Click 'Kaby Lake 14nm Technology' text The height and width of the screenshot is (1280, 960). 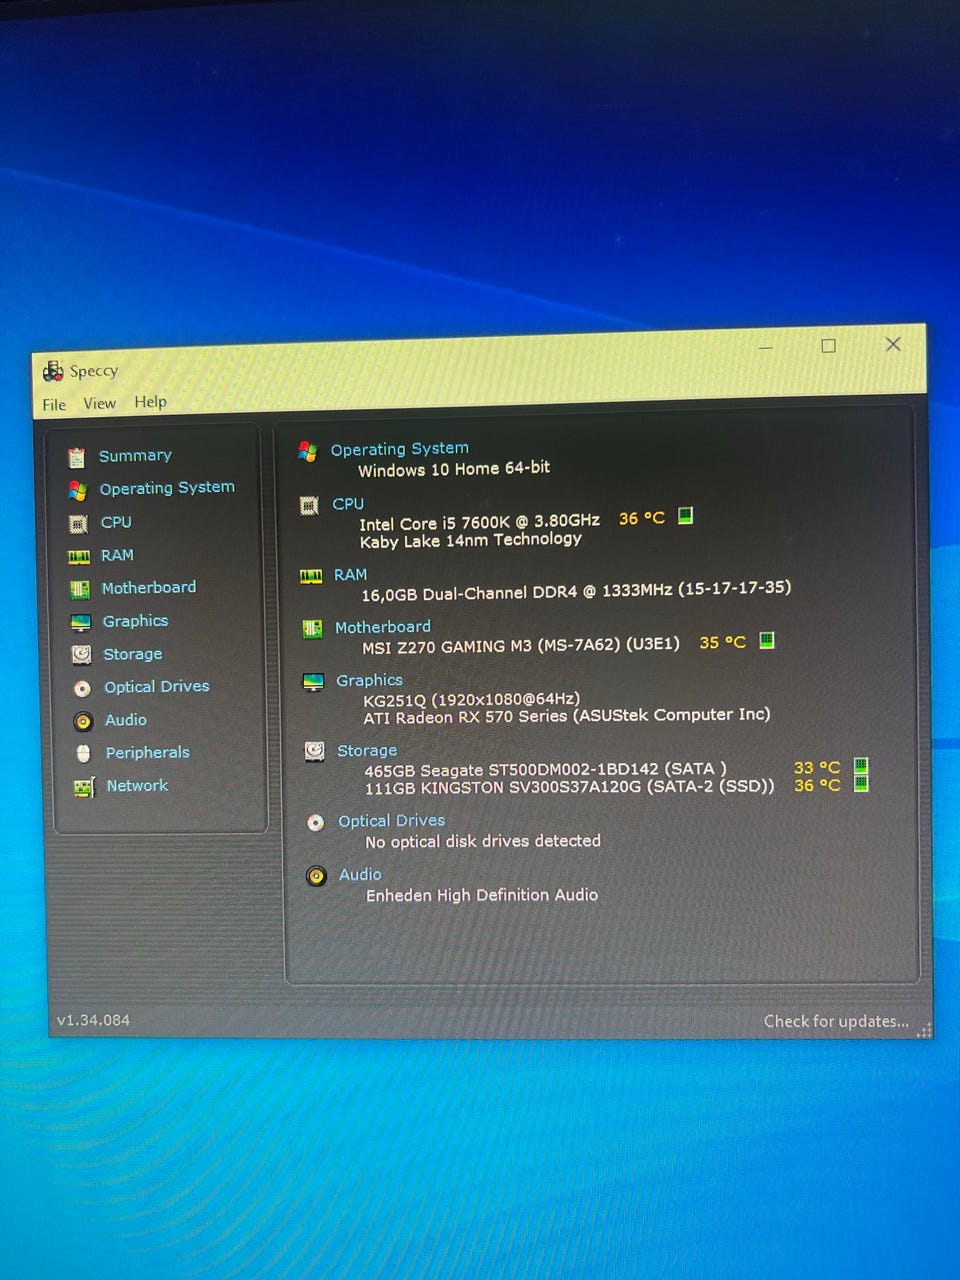pyautogui.click(x=471, y=540)
